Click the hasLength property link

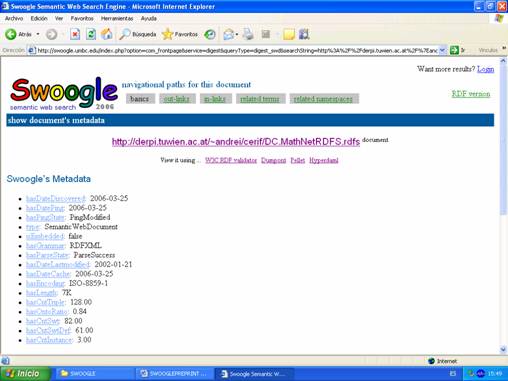42,293
